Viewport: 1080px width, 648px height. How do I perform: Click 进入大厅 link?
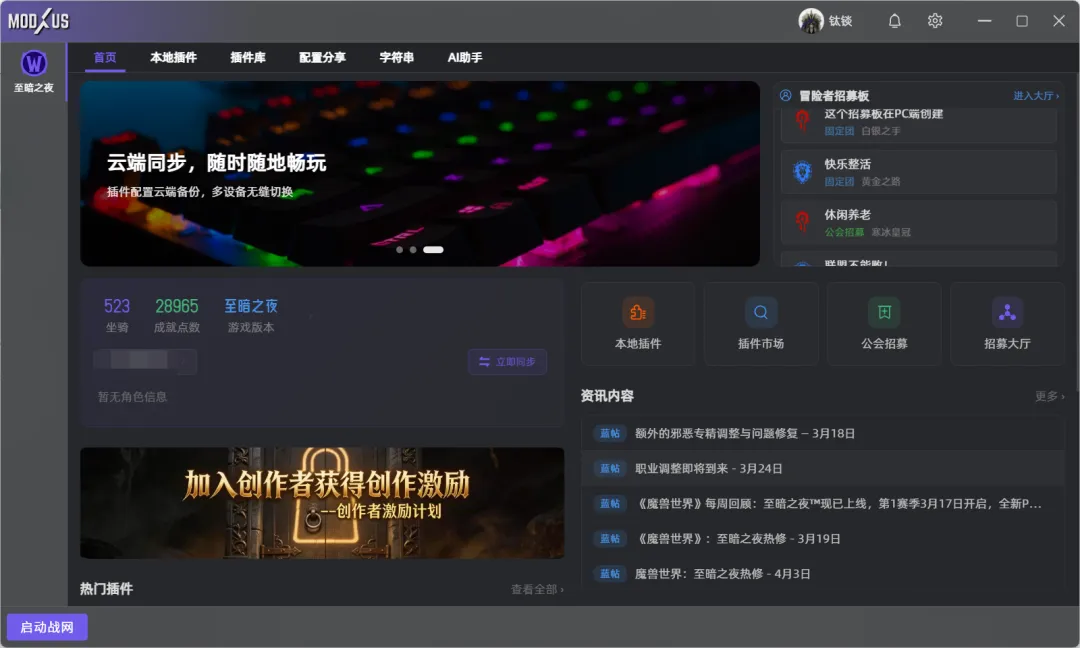[x=1036, y=96]
